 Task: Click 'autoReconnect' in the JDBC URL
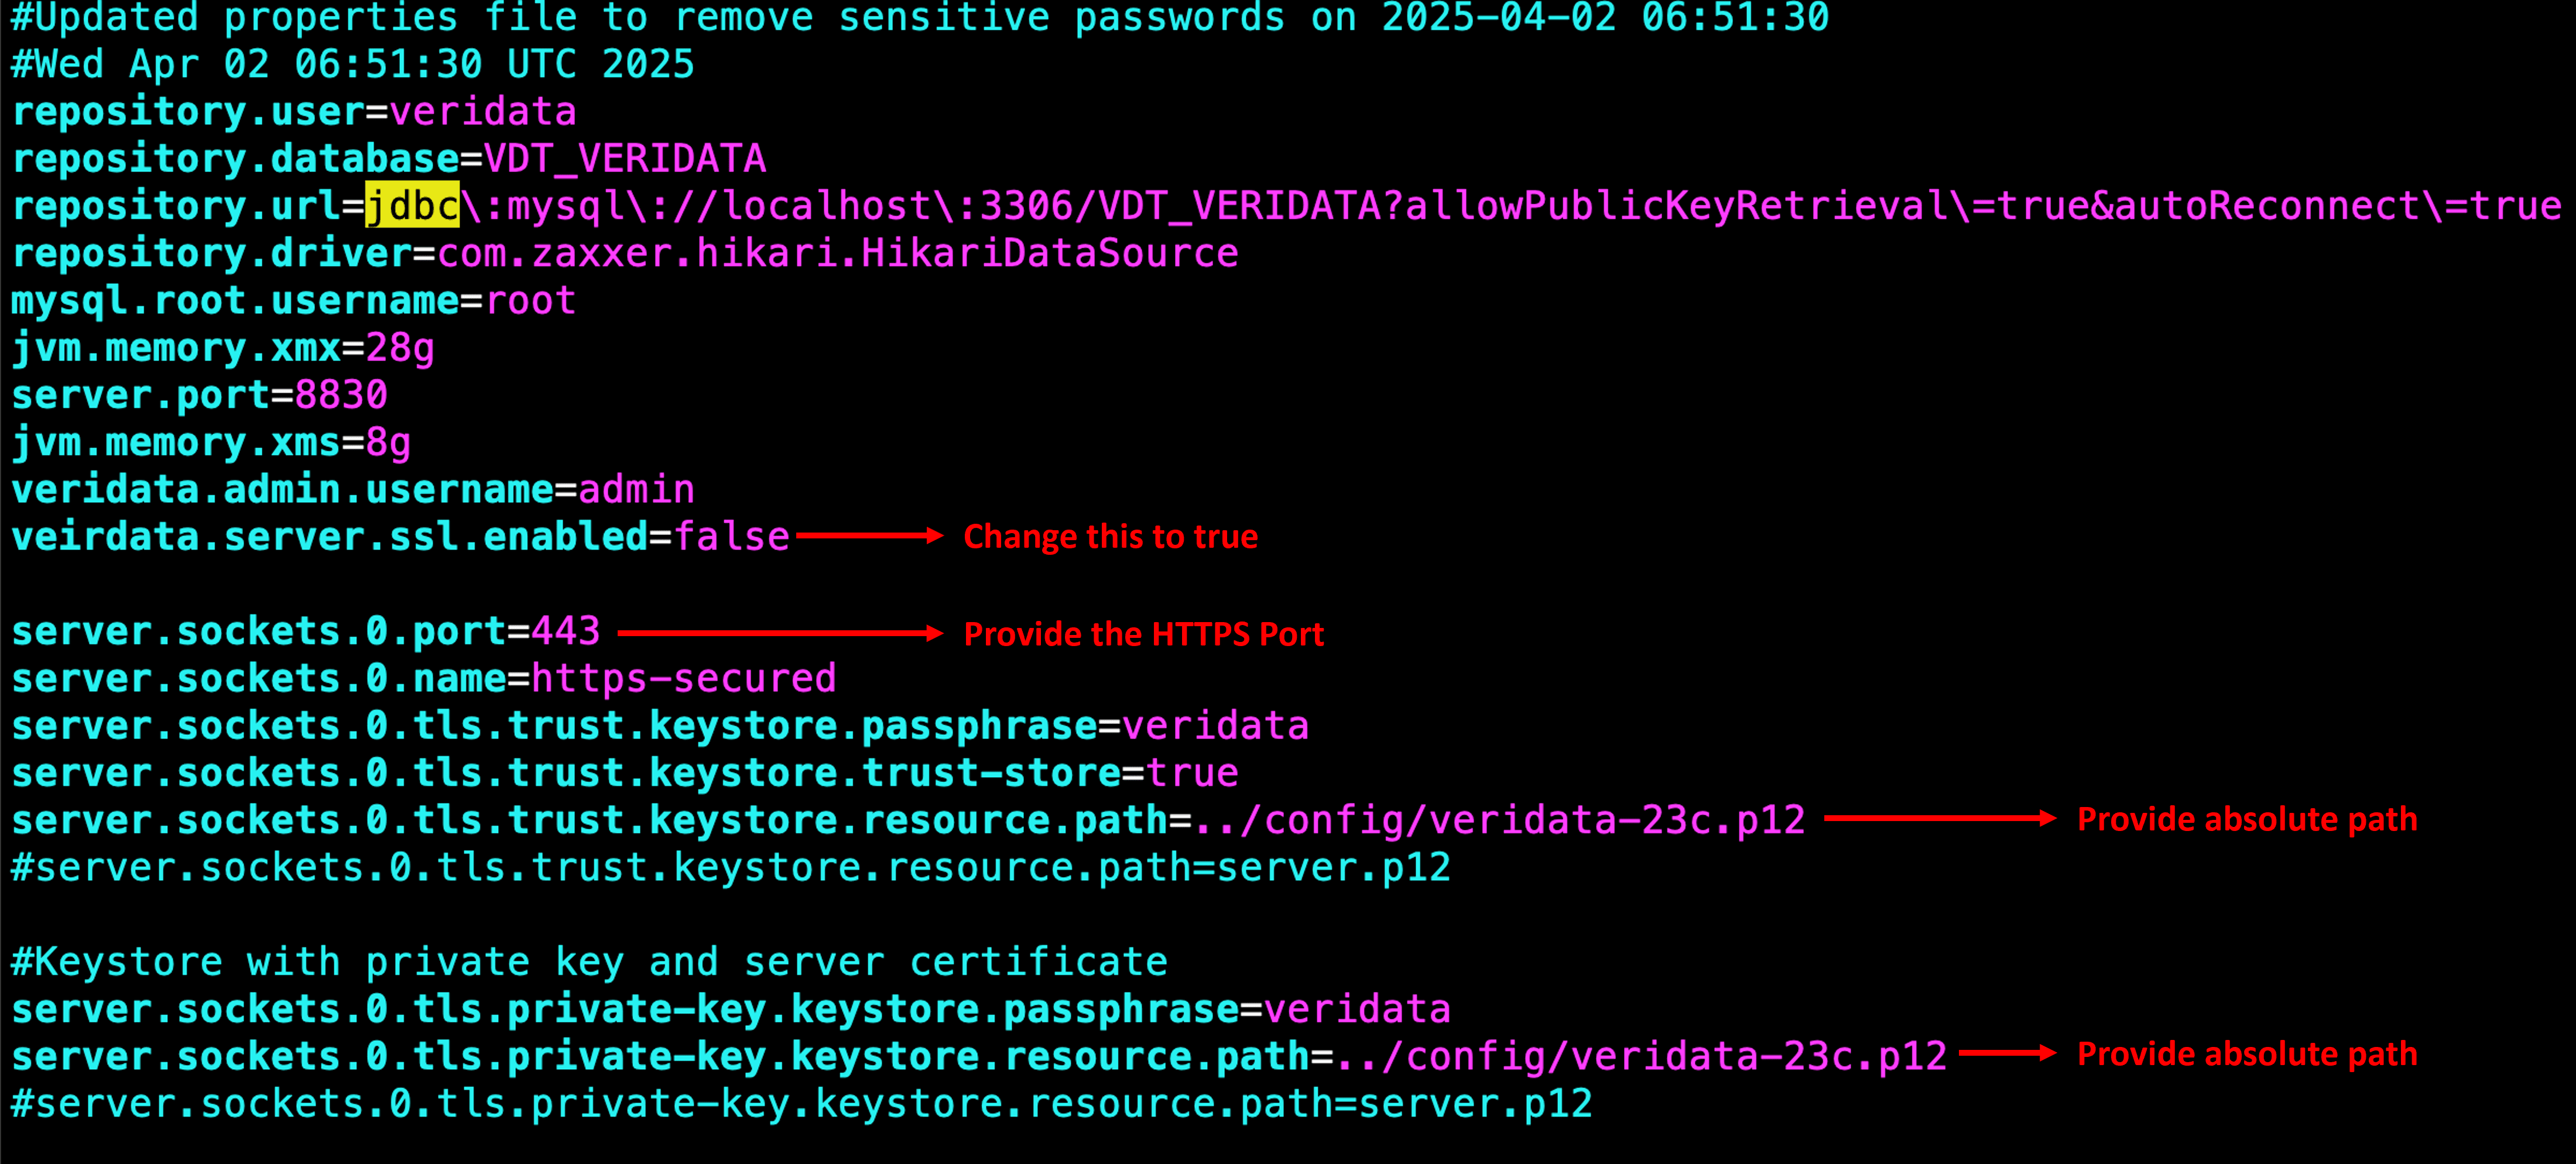click(x=2267, y=206)
